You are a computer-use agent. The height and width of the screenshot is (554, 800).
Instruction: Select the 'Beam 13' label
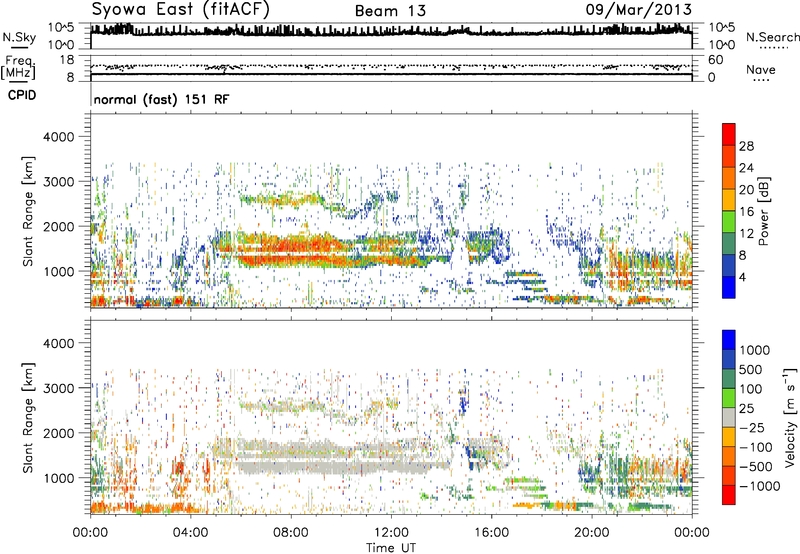[390, 11]
